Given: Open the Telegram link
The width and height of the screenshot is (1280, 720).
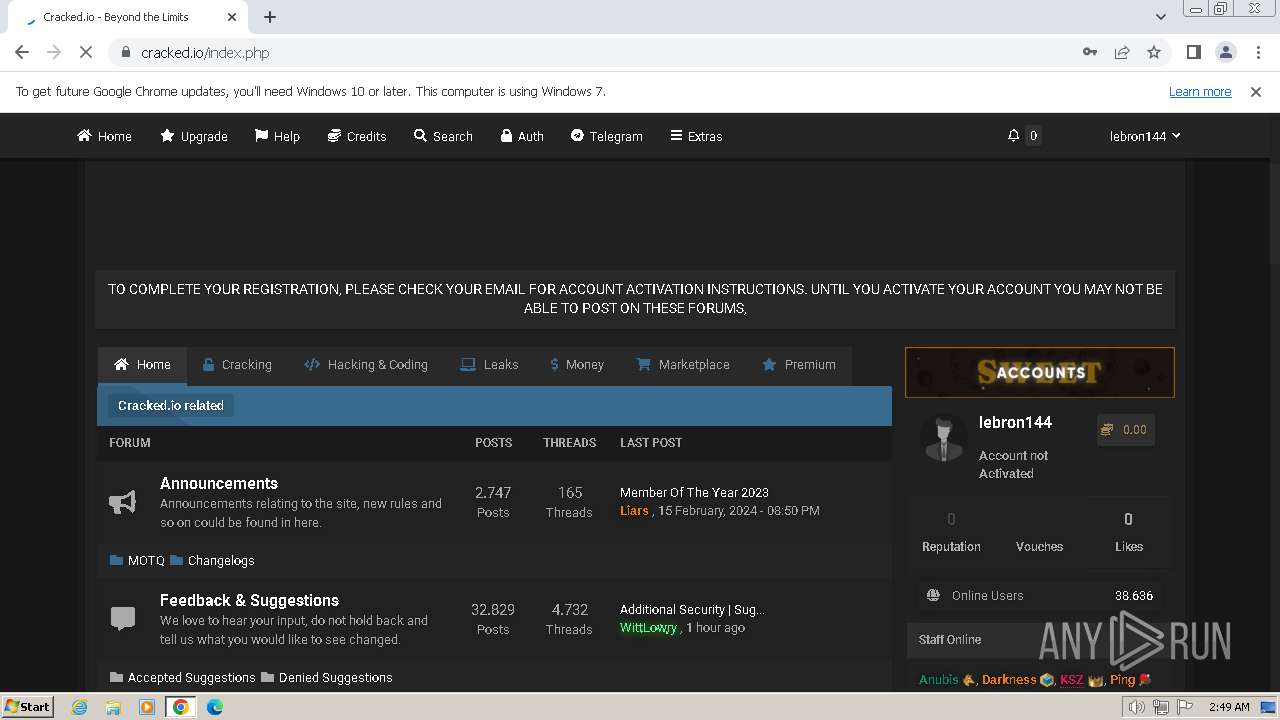Looking at the screenshot, I should click(x=607, y=136).
